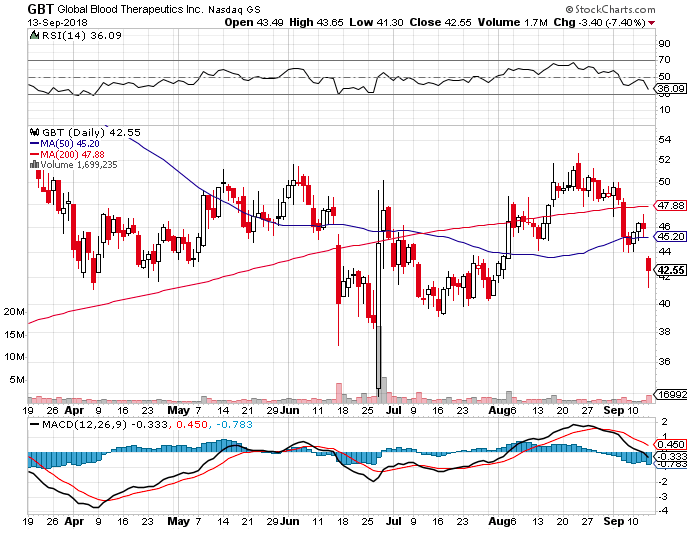Click the MACD(12,26,9) -0.333 legend
The height and width of the screenshot is (533, 695).
coord(99,424)
